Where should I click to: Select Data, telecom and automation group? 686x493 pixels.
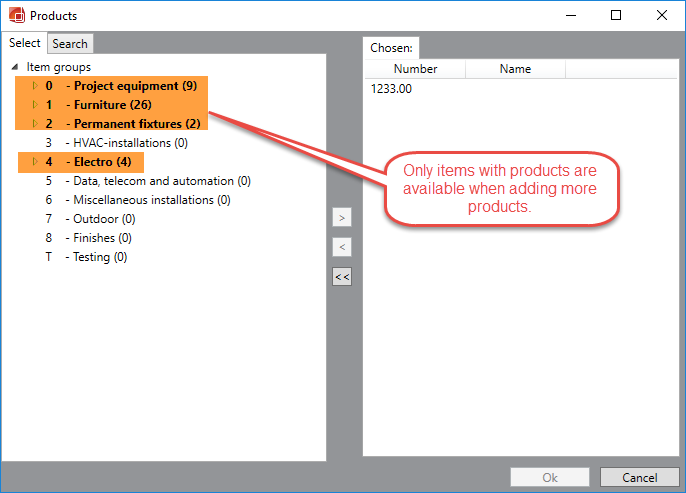[x=158, y=181]
